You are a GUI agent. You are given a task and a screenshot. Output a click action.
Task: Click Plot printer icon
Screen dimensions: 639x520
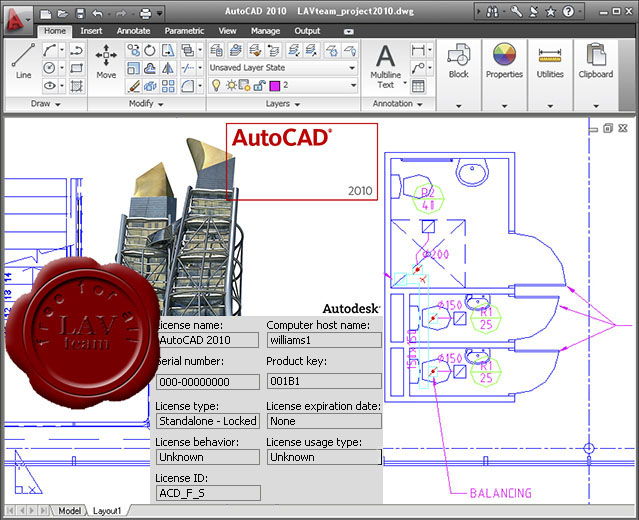[x=145, y=14]
